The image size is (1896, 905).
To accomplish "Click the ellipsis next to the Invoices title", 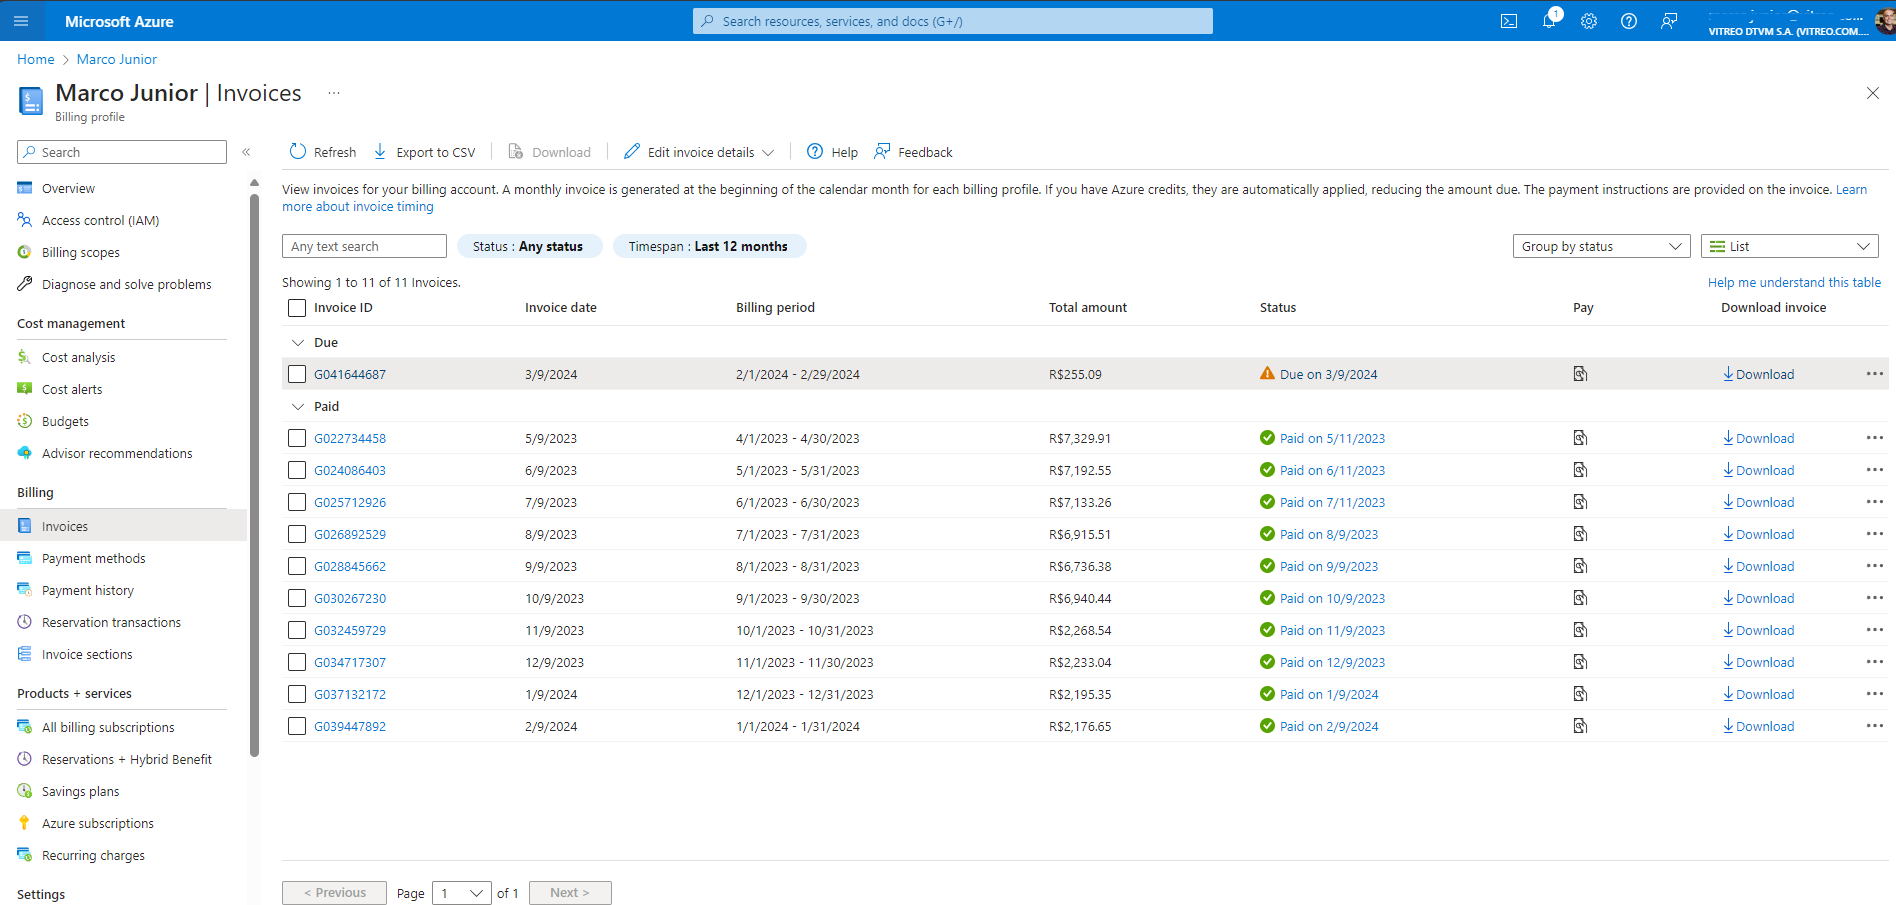I will pyautogui.click(x=334, y=93).
